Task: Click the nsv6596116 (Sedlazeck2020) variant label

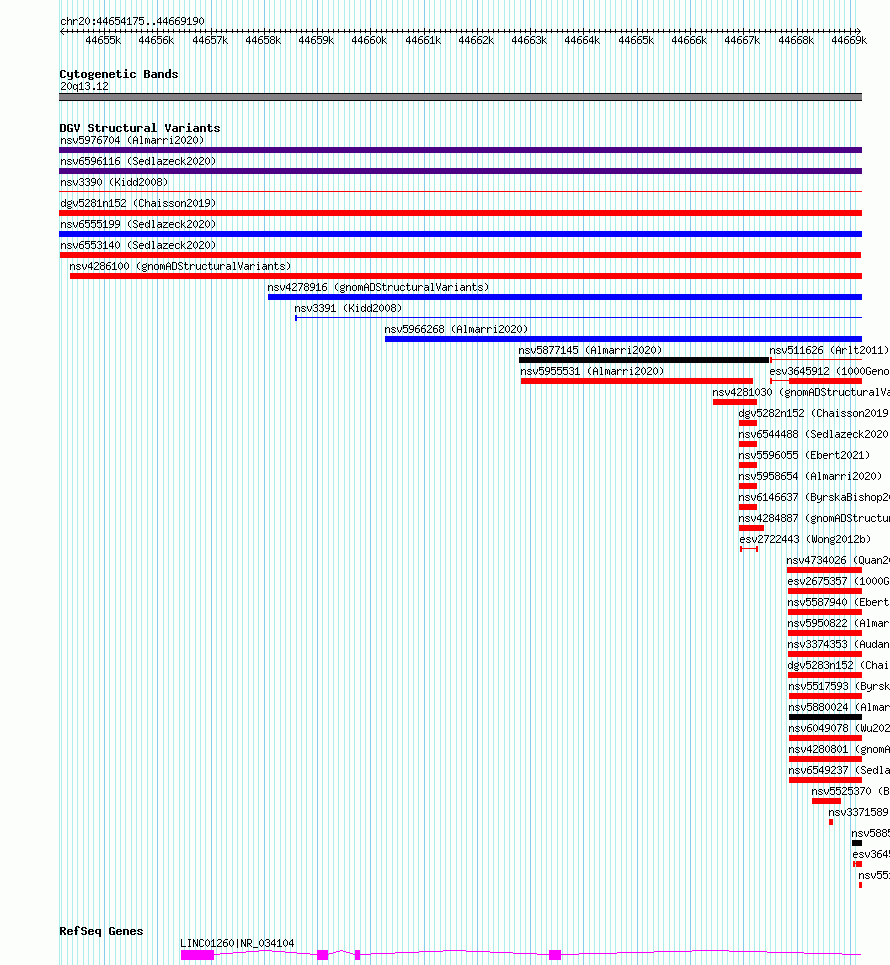Action: click(x=138, y=161)
